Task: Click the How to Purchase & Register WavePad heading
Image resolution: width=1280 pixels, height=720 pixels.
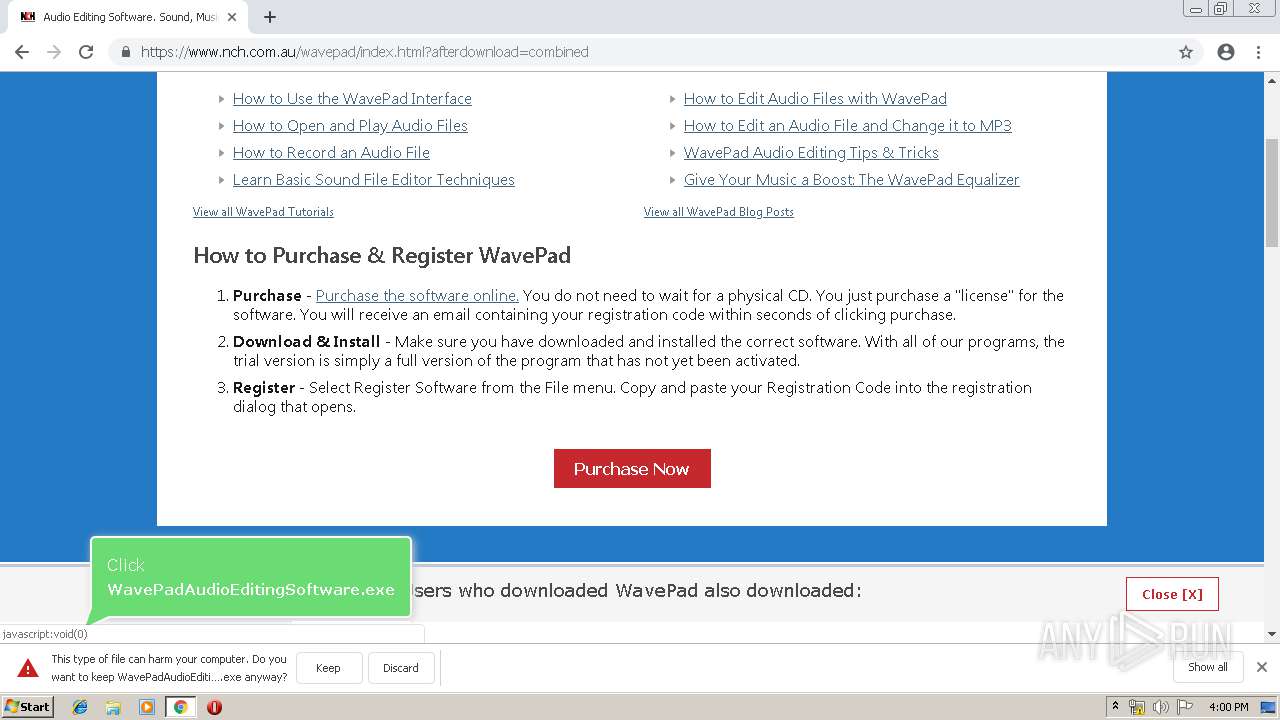Action: point(382,256)
